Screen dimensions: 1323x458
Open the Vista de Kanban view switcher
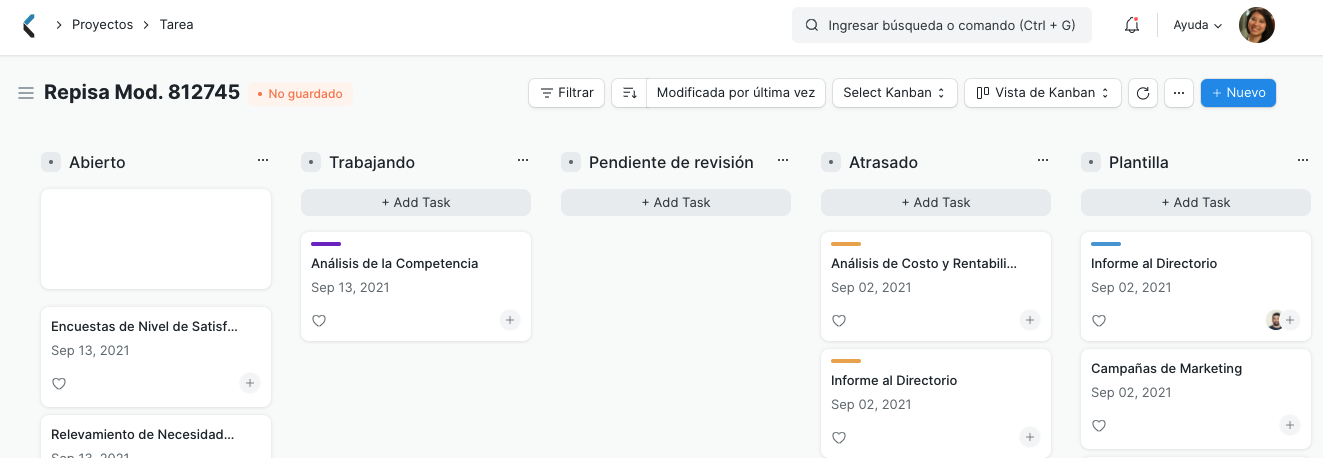click(x=1042, y=93)
